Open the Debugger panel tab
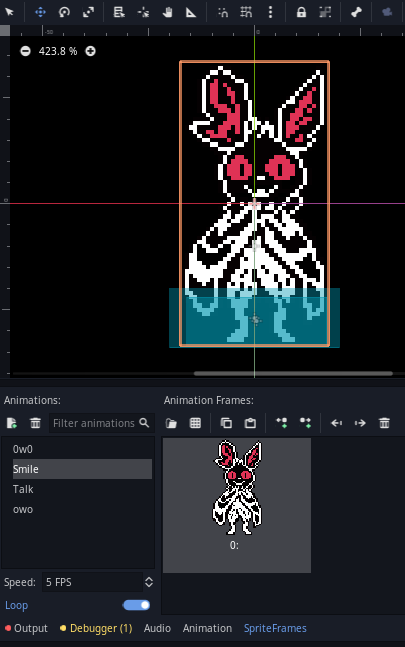The image size is (405, 647). (x=96, y=628)
